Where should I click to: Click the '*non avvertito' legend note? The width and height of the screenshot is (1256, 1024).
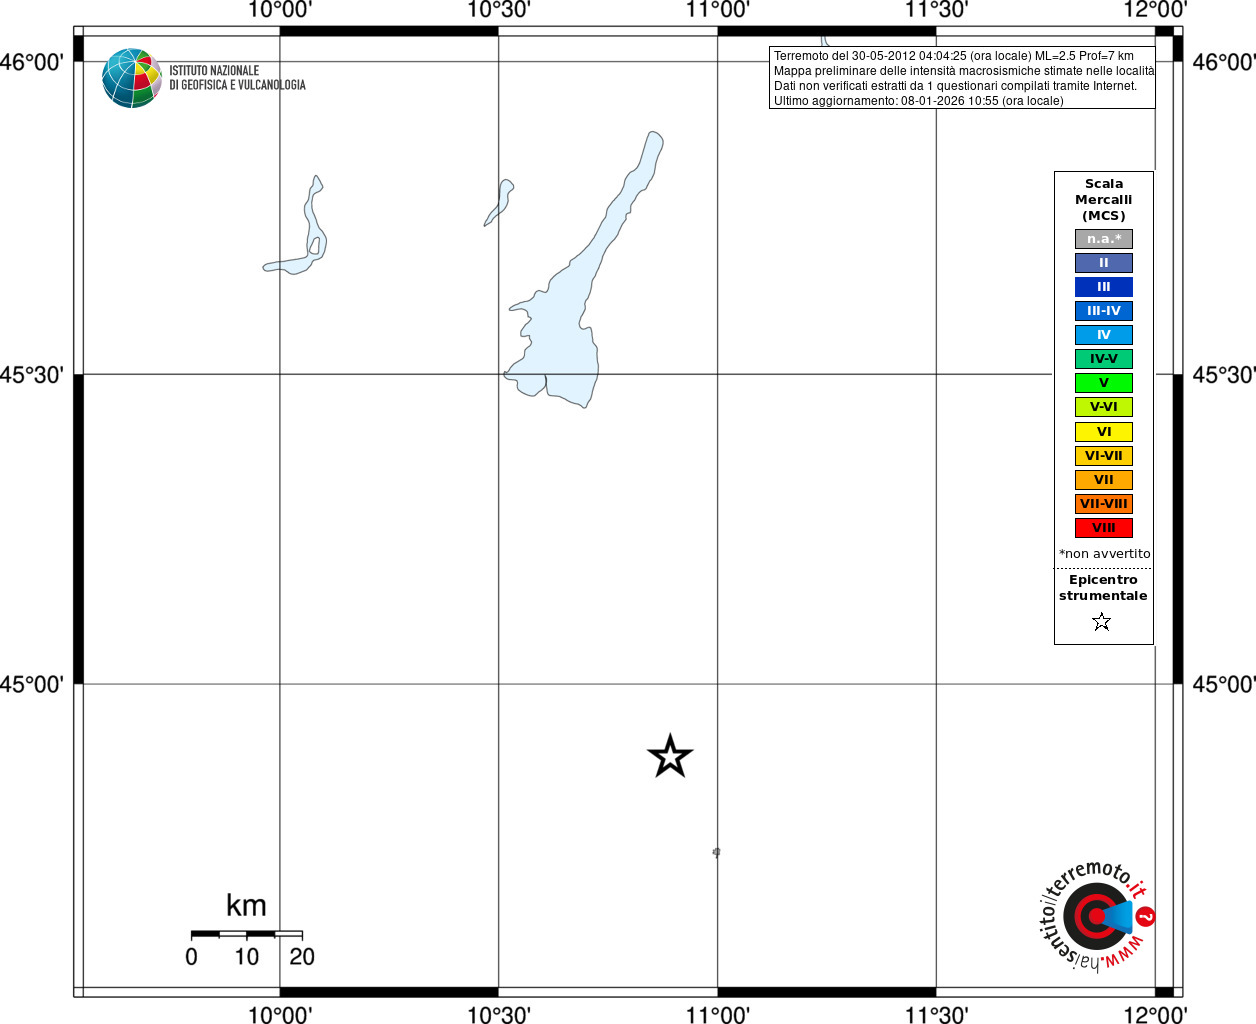point(1105,554)
